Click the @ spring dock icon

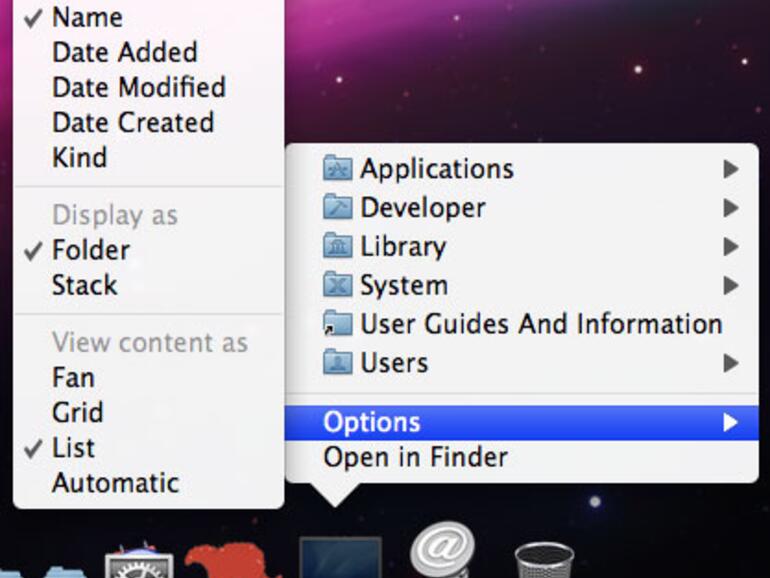(x=442, y=550)
